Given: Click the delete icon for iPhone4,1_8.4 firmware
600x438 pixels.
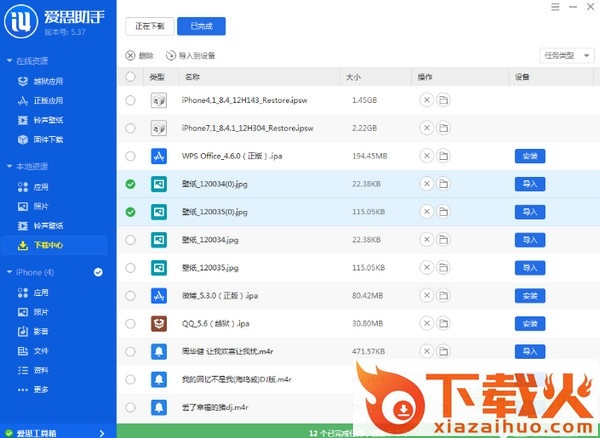Looking at the screenshot, I should tap(426, 100).
